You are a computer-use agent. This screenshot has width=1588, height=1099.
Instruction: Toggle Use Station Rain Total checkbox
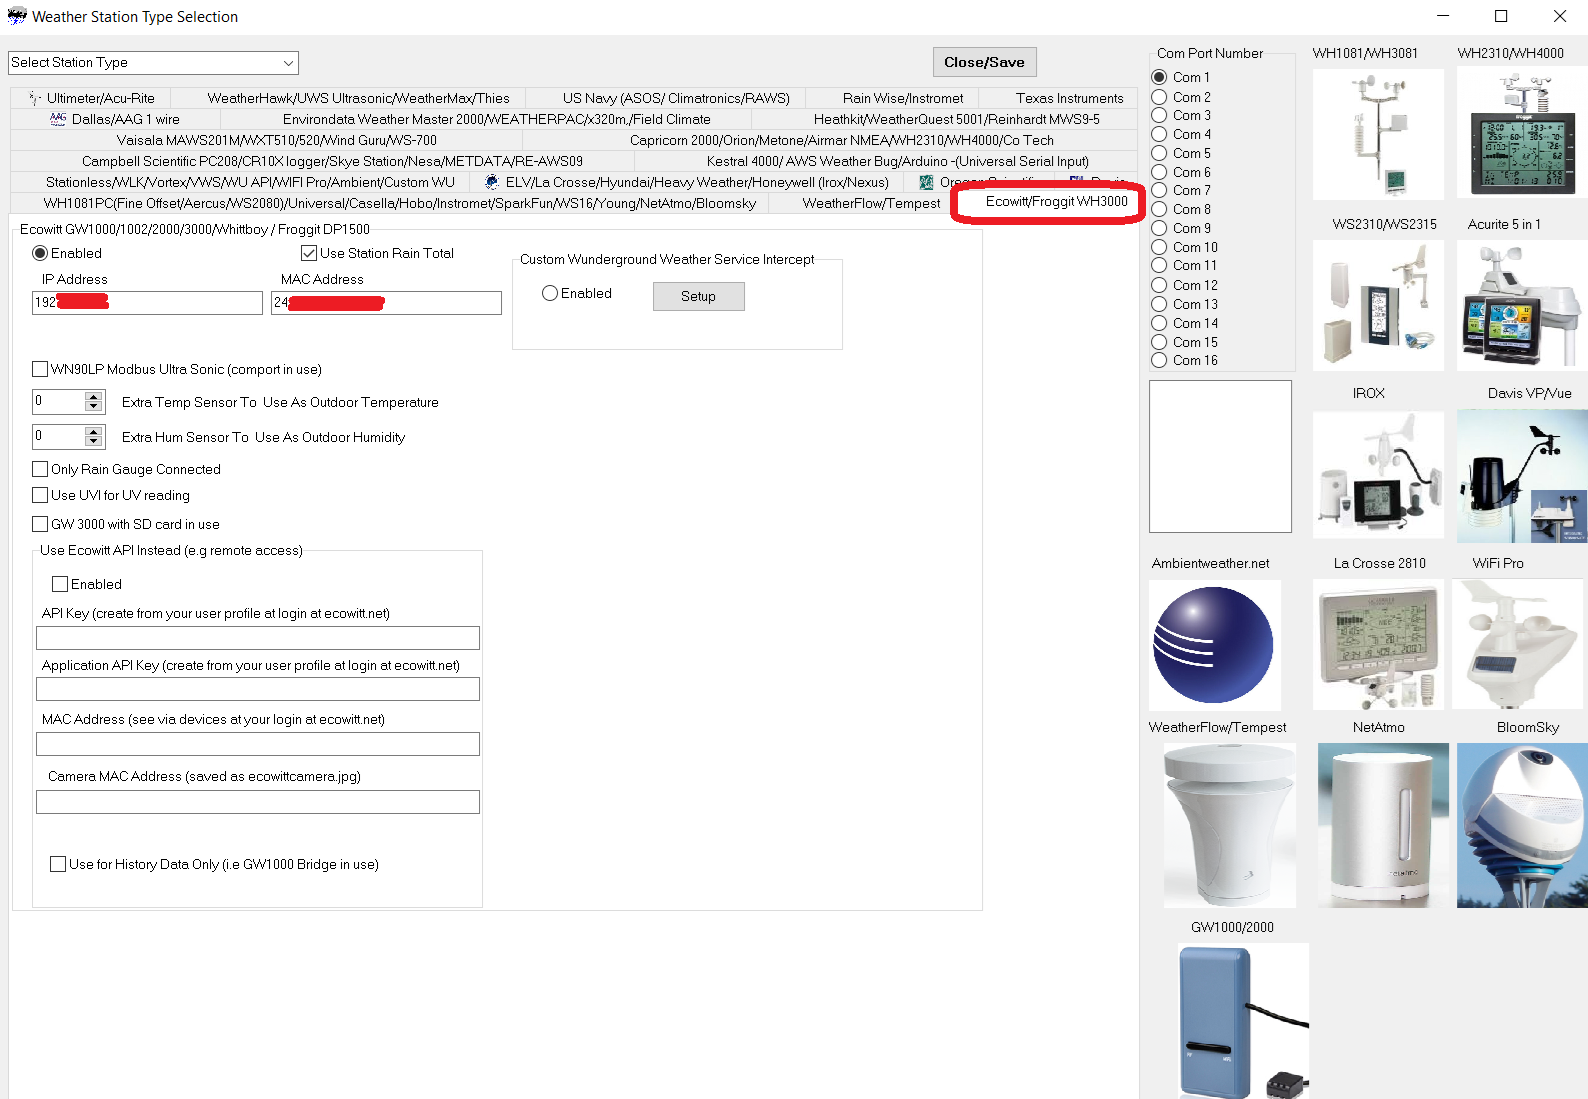click(x=309, y=254)
